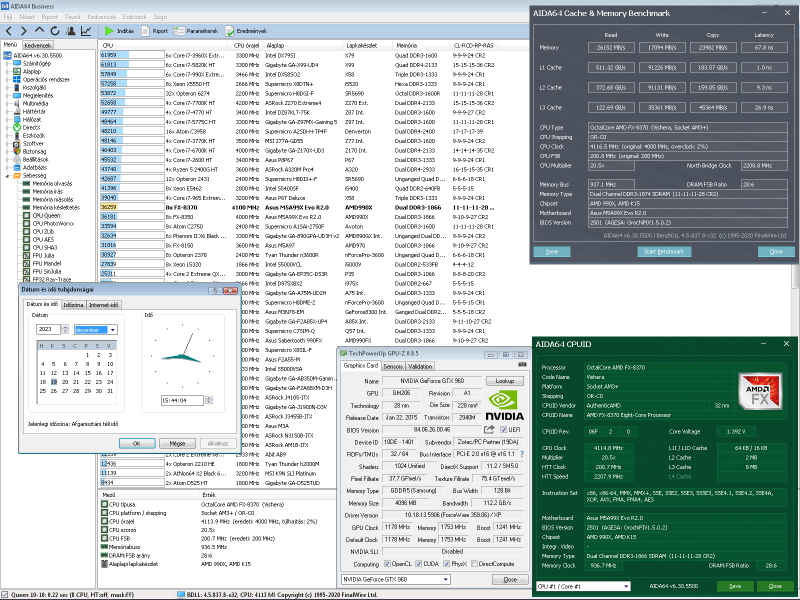Viewport: 800px width, 600px height.
Task: Click the up-level arrow in the AIDA64 toolbar
Action: 39,31
